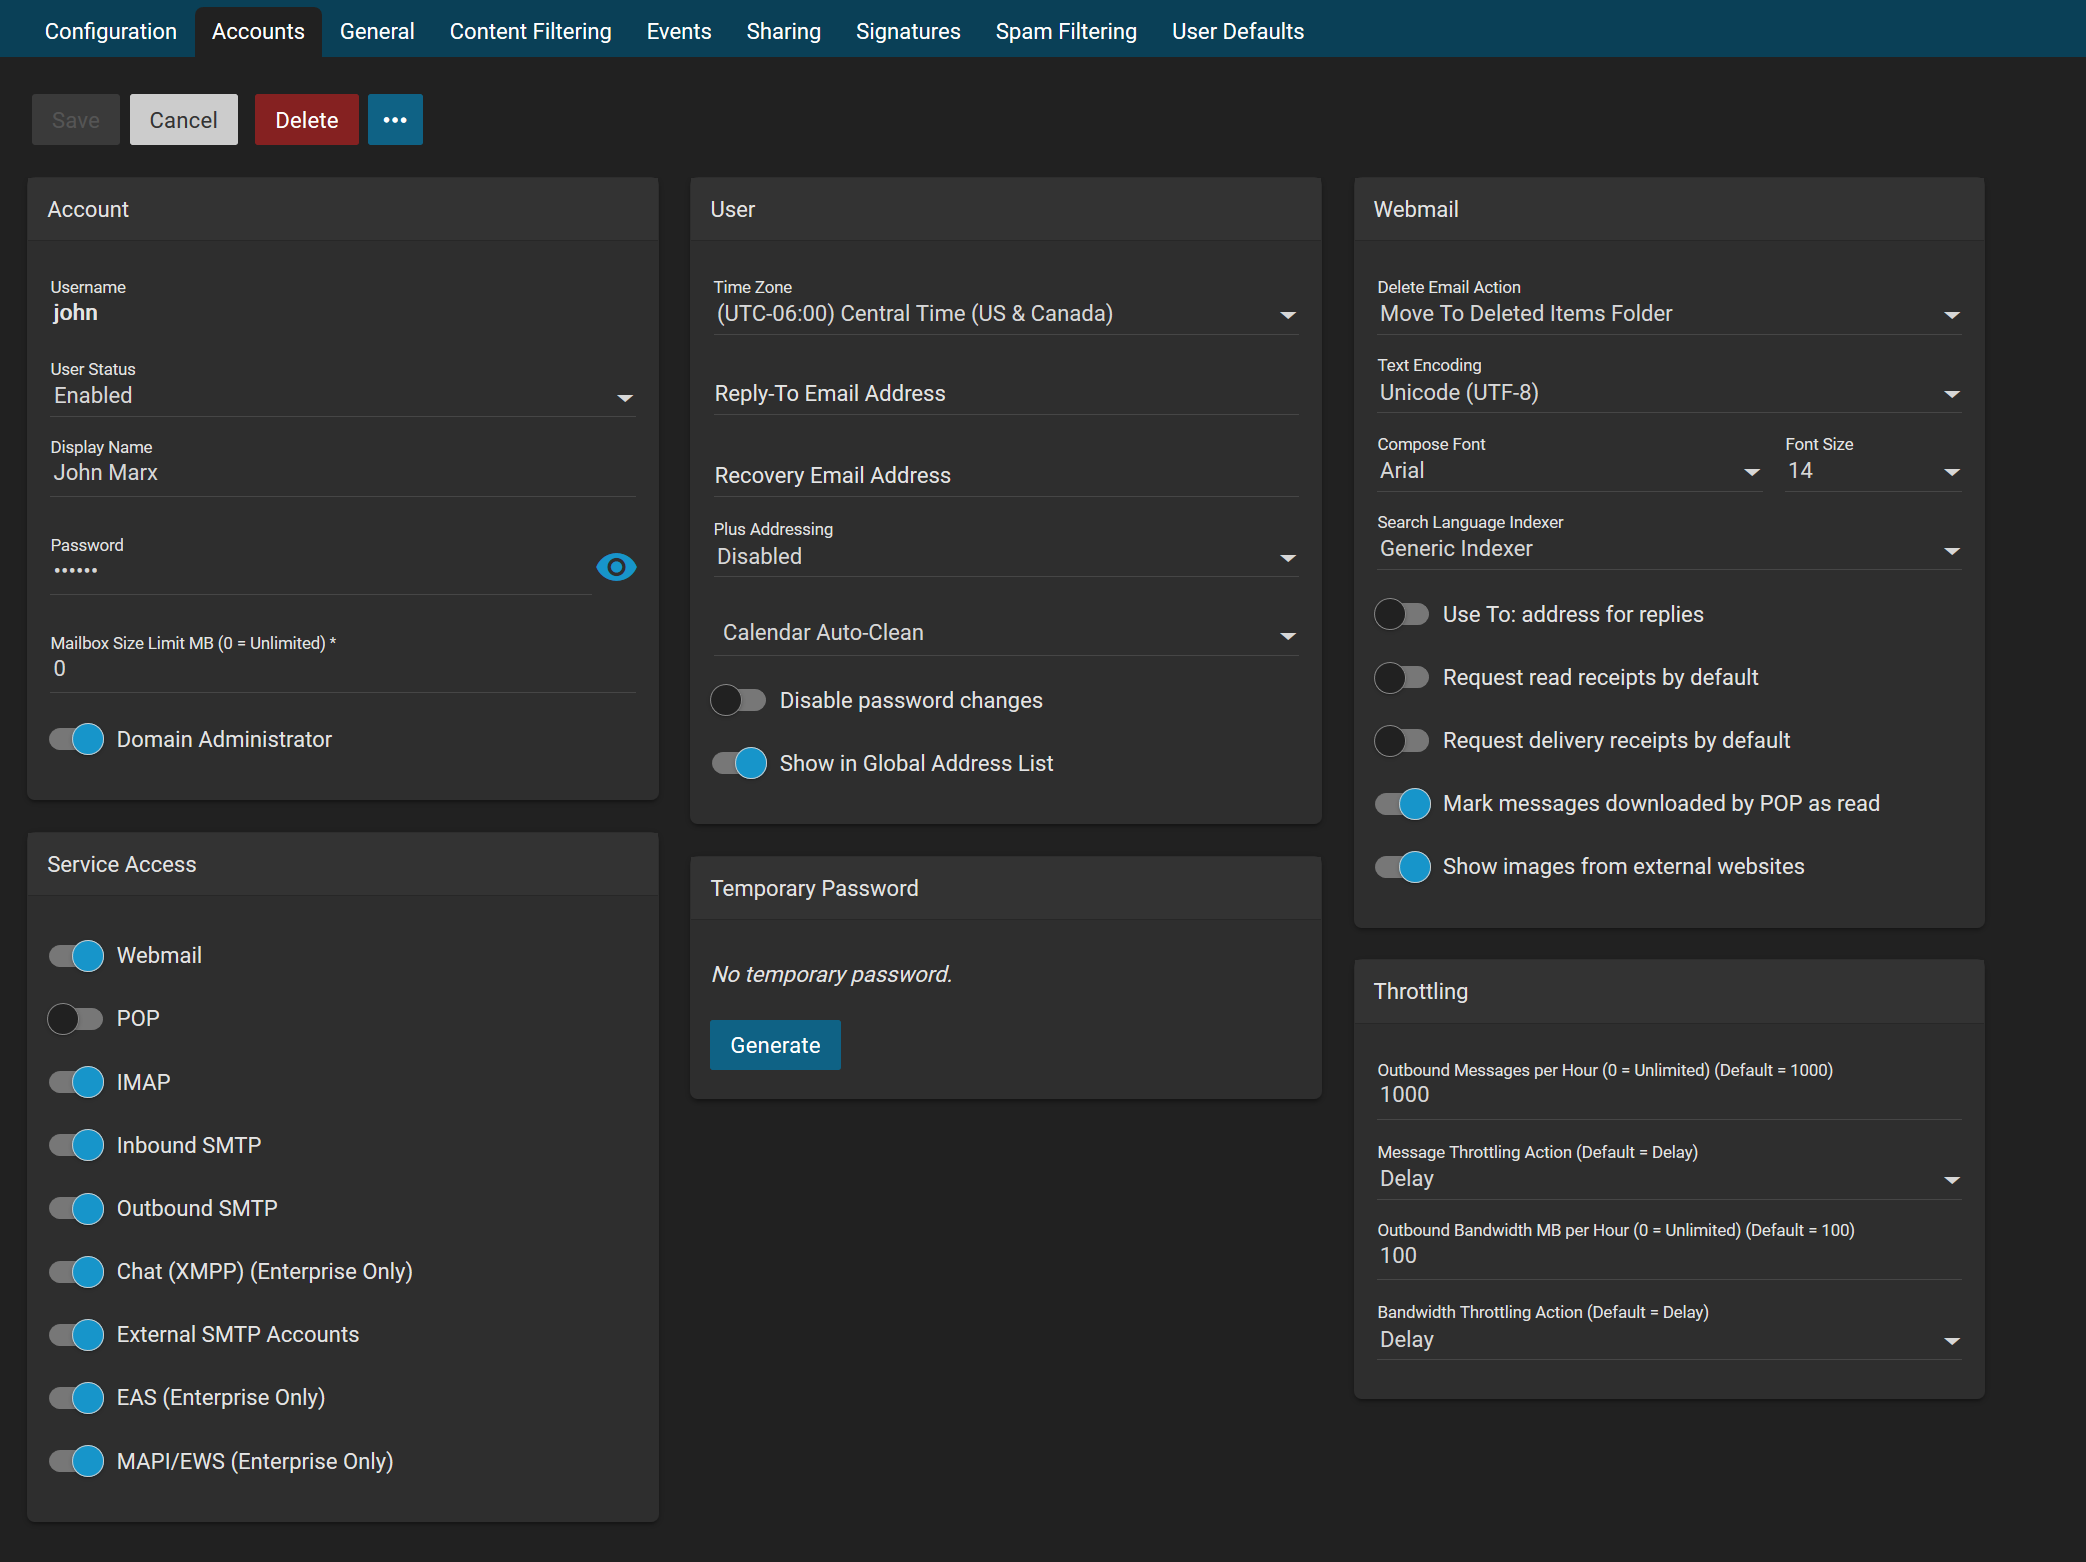
Task: Open the Content Filtering tab
Action: [530, 31]
